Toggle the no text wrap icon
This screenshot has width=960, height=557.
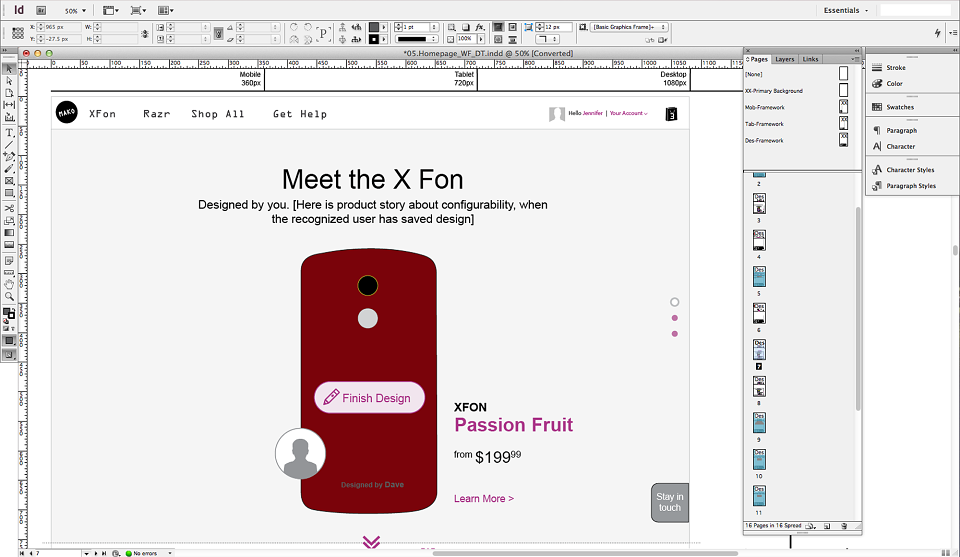[x=498, y=28]
